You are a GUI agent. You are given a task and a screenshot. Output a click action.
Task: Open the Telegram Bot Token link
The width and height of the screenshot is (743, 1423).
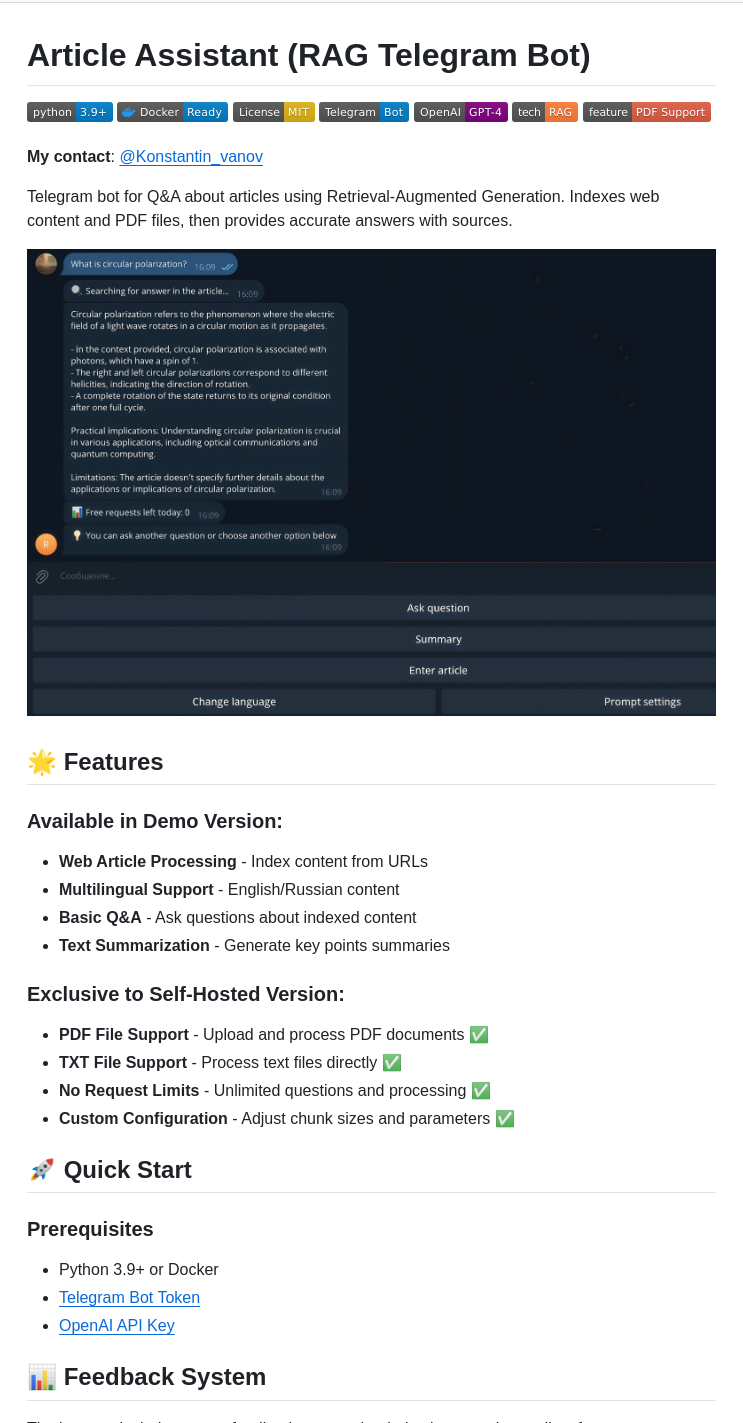coord(129,1297)
